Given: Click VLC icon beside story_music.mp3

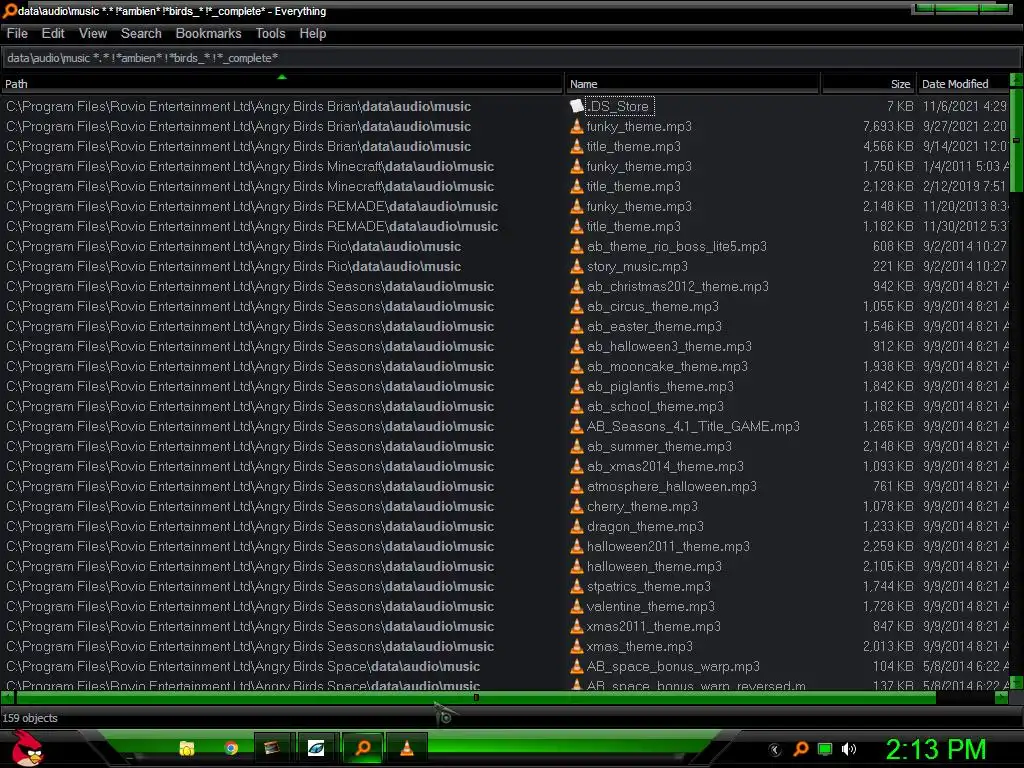Looking at the screenshot, I should (576, 266).
